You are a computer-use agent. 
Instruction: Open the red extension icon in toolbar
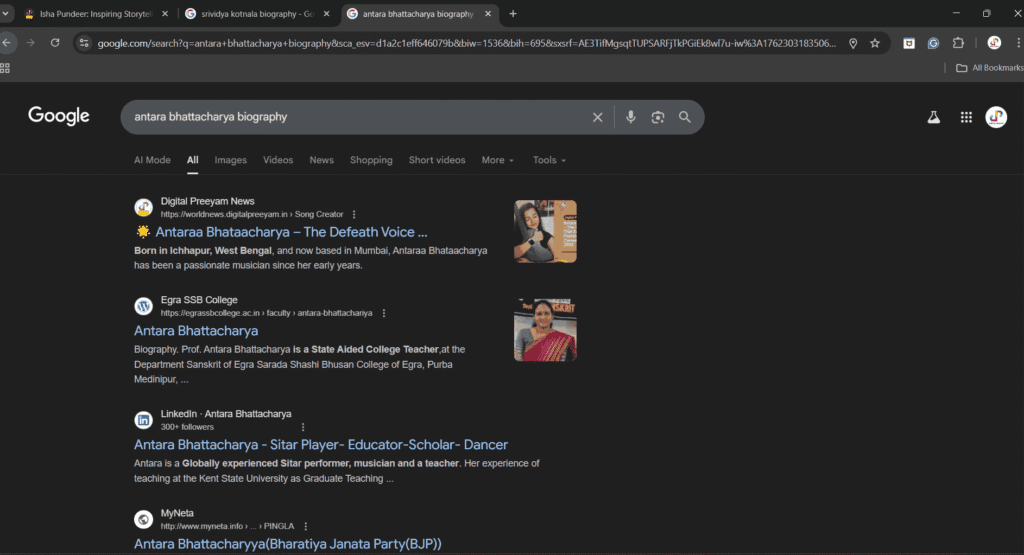909,43
